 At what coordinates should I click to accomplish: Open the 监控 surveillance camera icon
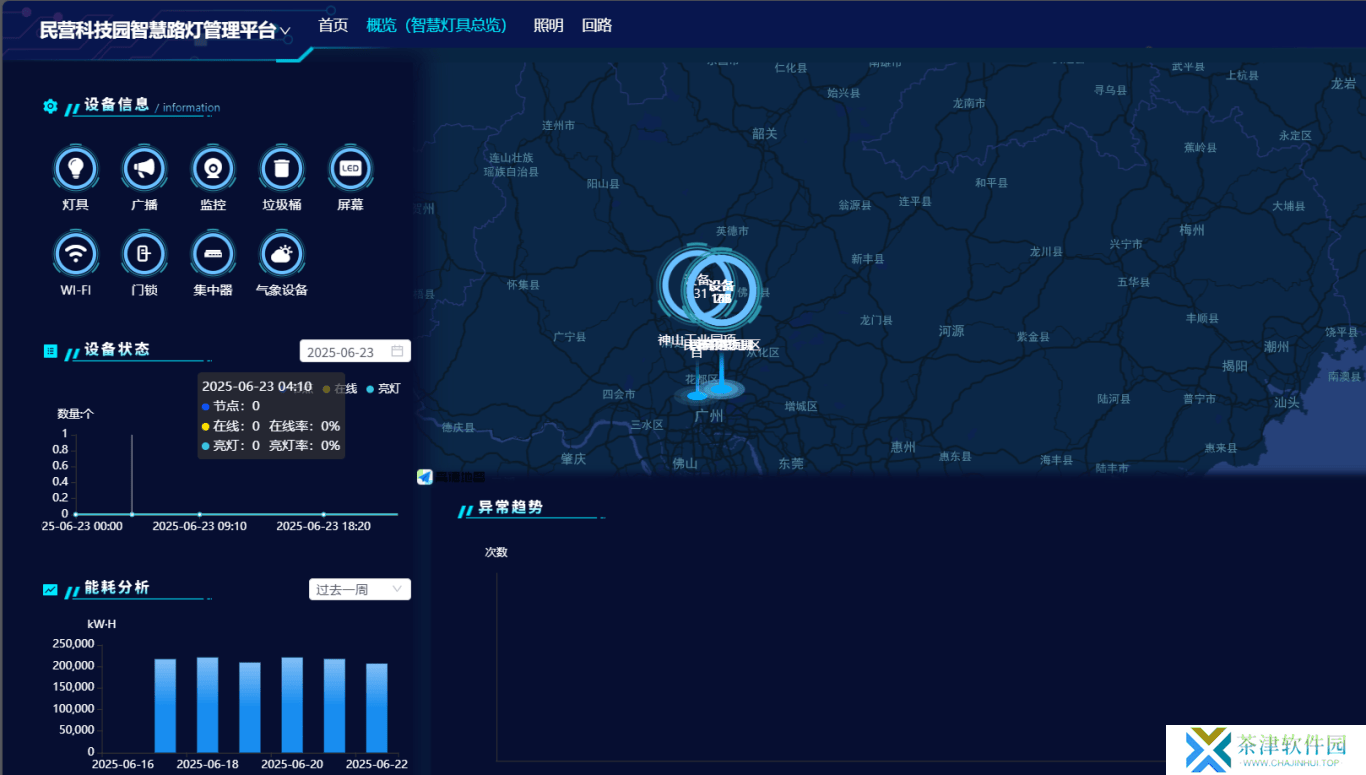213,169
